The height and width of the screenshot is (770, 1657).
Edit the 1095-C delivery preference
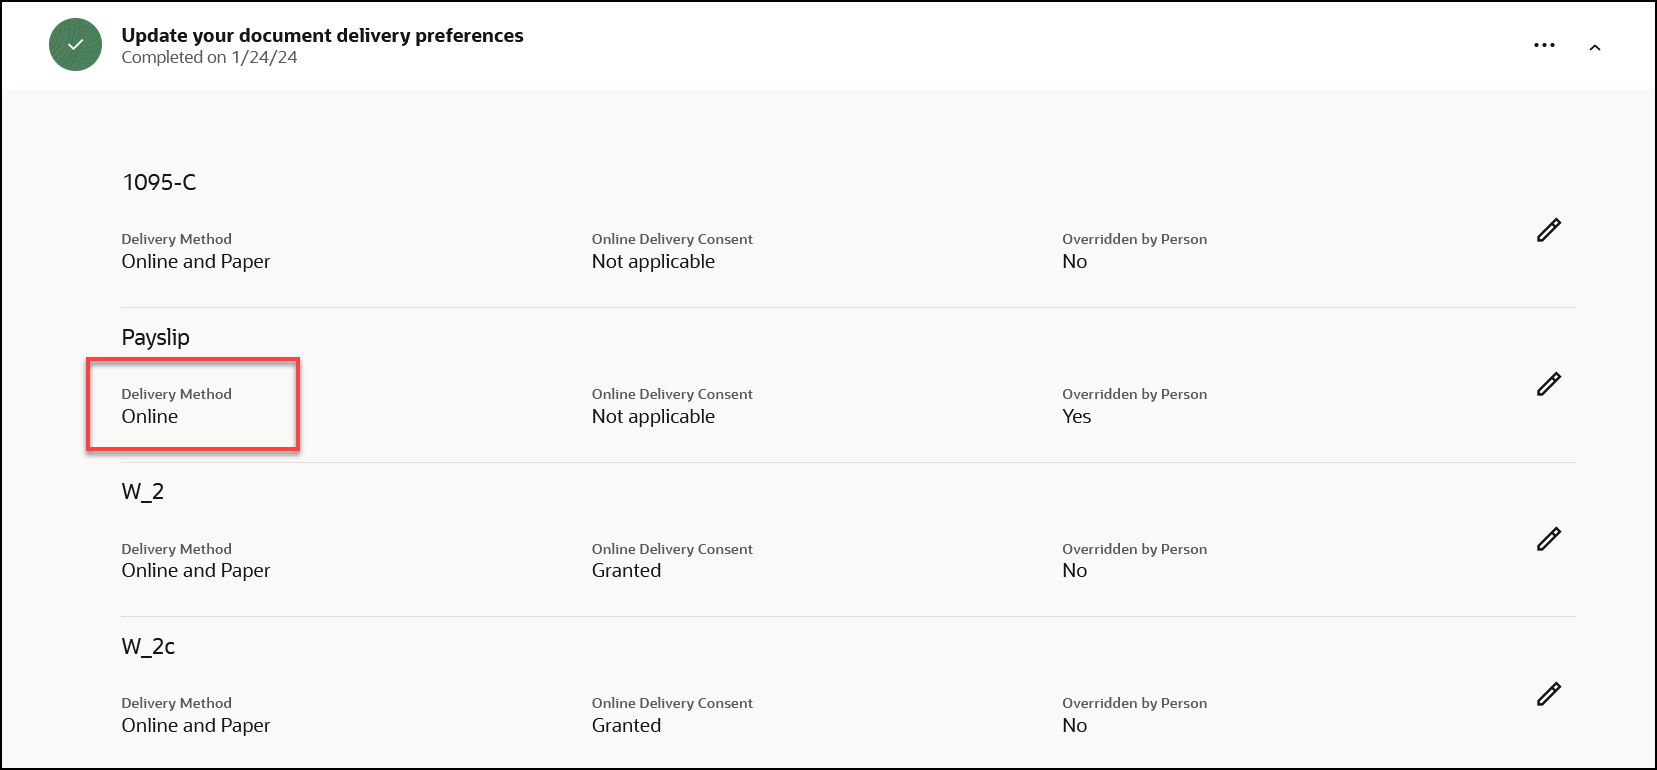point(1548,230)
